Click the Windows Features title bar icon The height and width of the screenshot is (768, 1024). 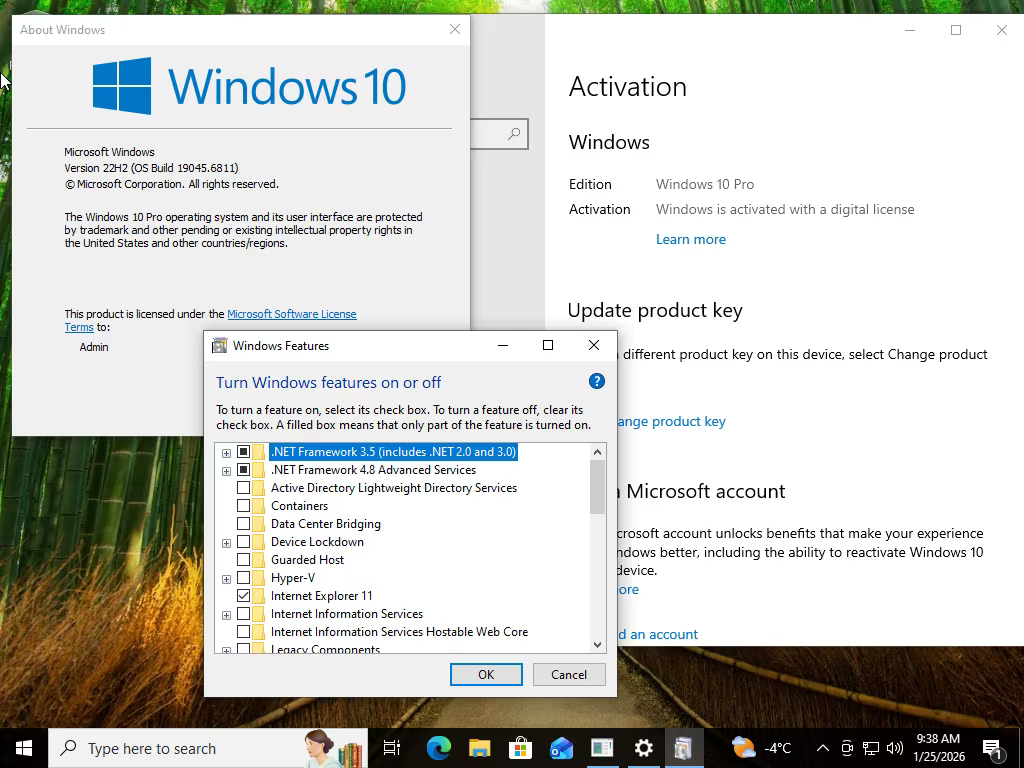click(x=219, y=345)
